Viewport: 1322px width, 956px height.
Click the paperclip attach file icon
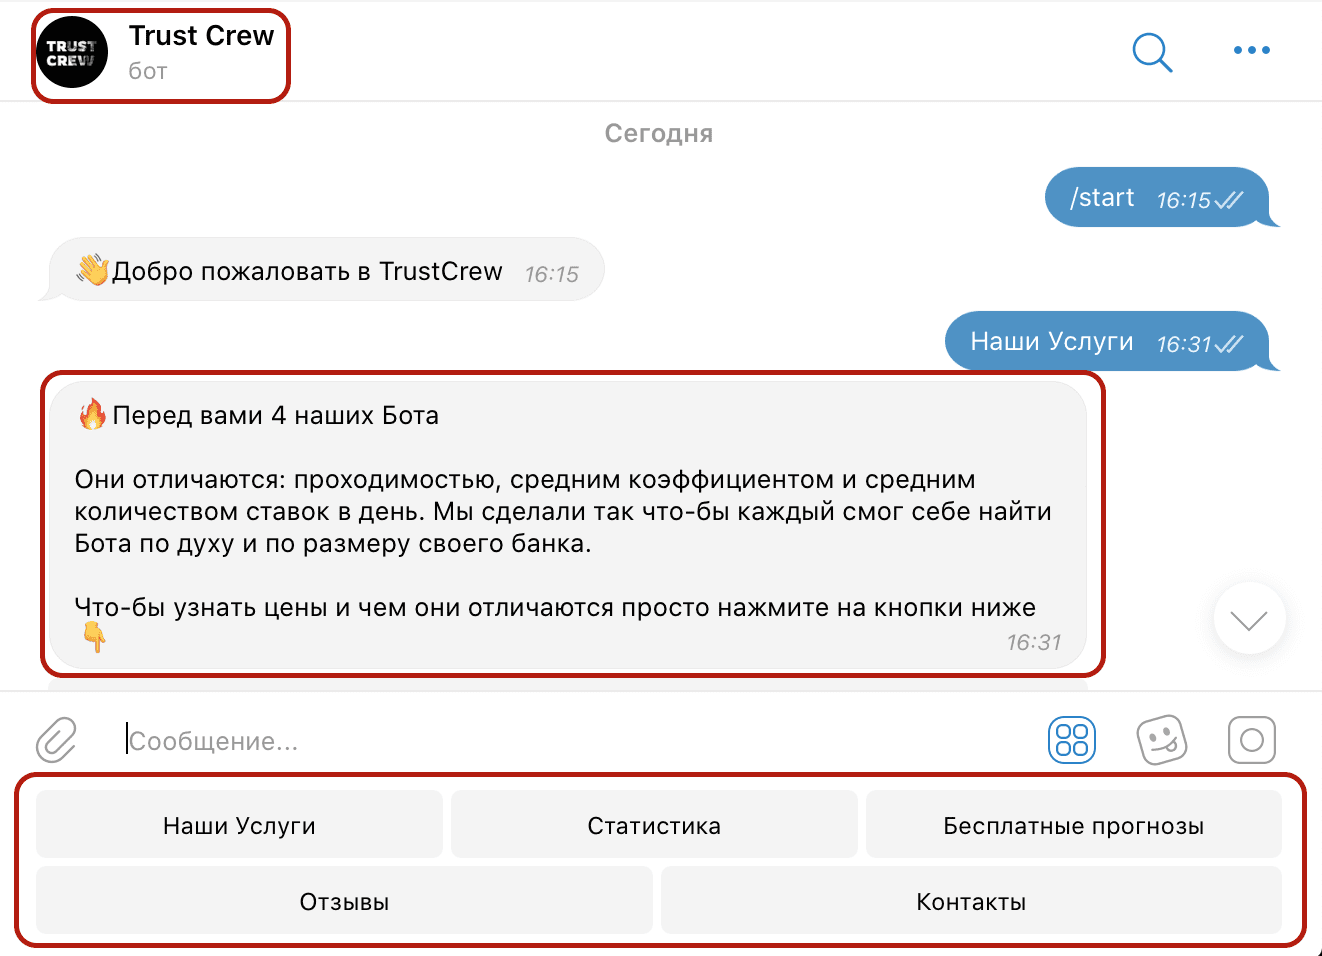[x=57, y=740]
